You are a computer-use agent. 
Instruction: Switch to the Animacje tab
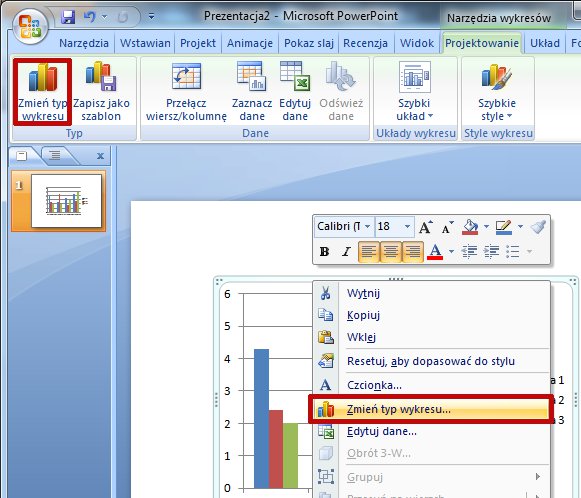[249, 43]
